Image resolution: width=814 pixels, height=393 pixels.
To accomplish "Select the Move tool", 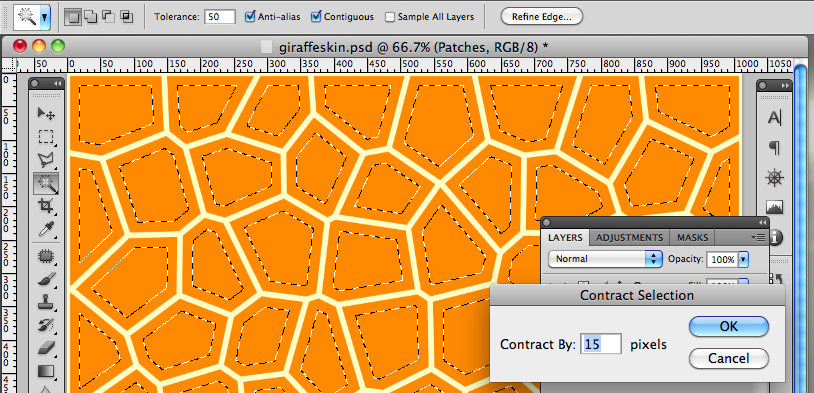I will pyautogui.click(x=47, y=113).
